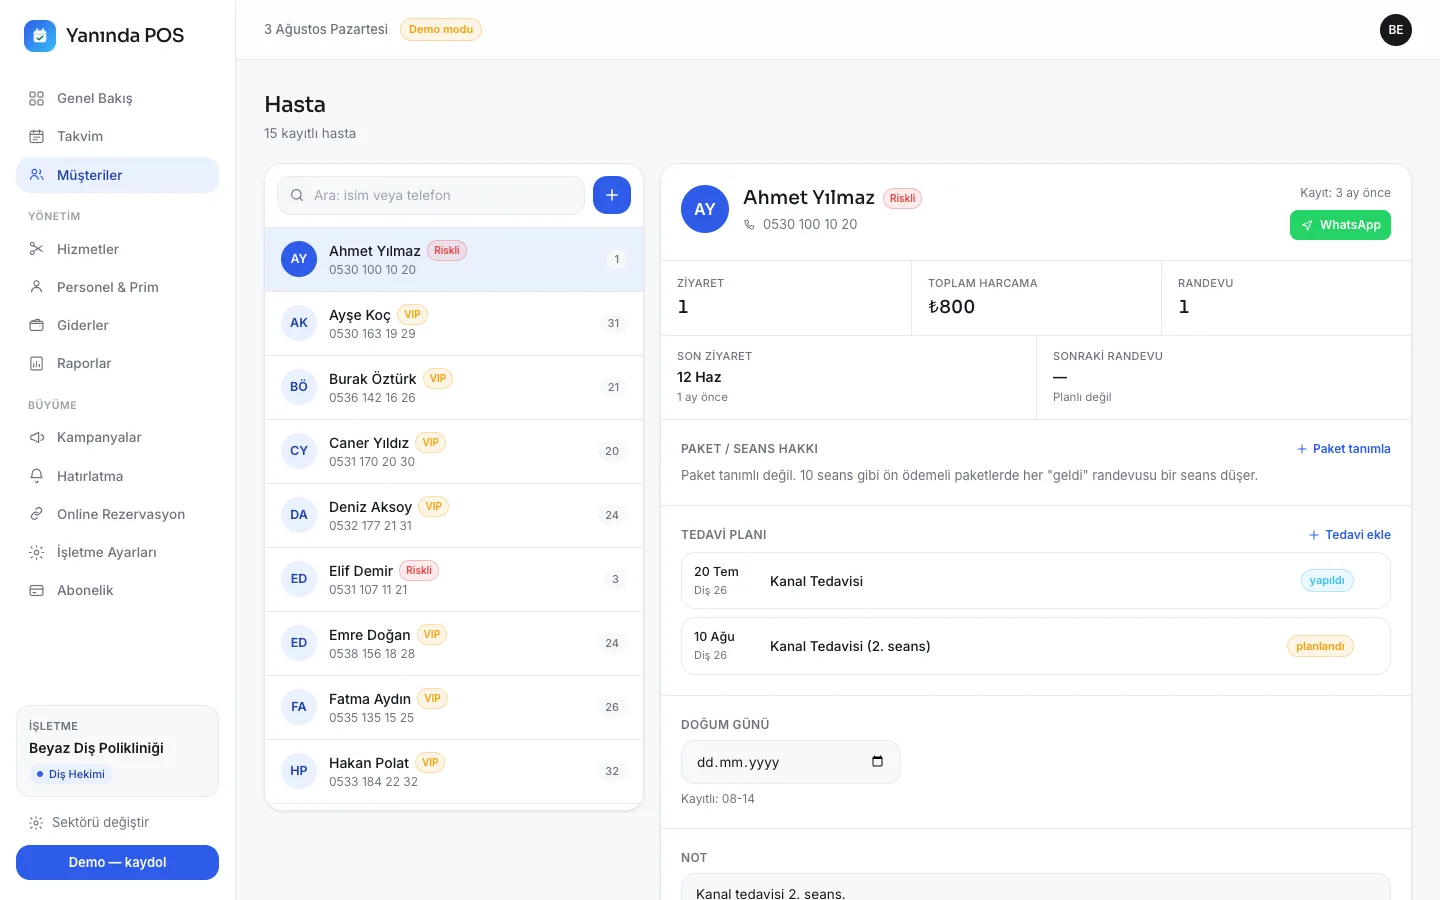Image resolution: width=1440 pixels, height=900 pixels.
Task: Click the Demo — kaydol button
Action: tap(117, 862)
